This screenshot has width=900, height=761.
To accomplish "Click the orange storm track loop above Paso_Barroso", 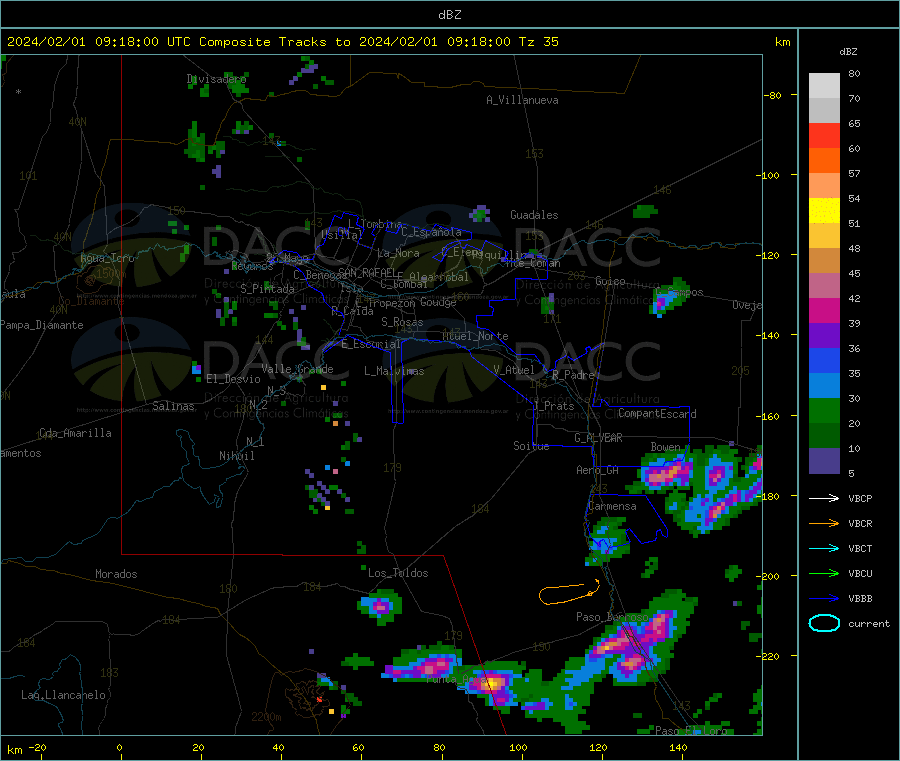I will point(569,593).
